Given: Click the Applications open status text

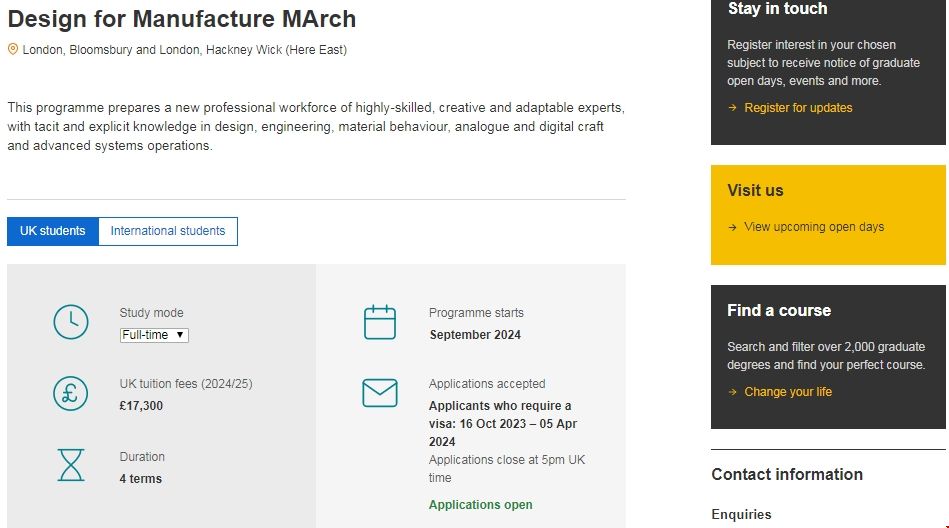Looking at the screenshot, I should [x=481, y=505].
